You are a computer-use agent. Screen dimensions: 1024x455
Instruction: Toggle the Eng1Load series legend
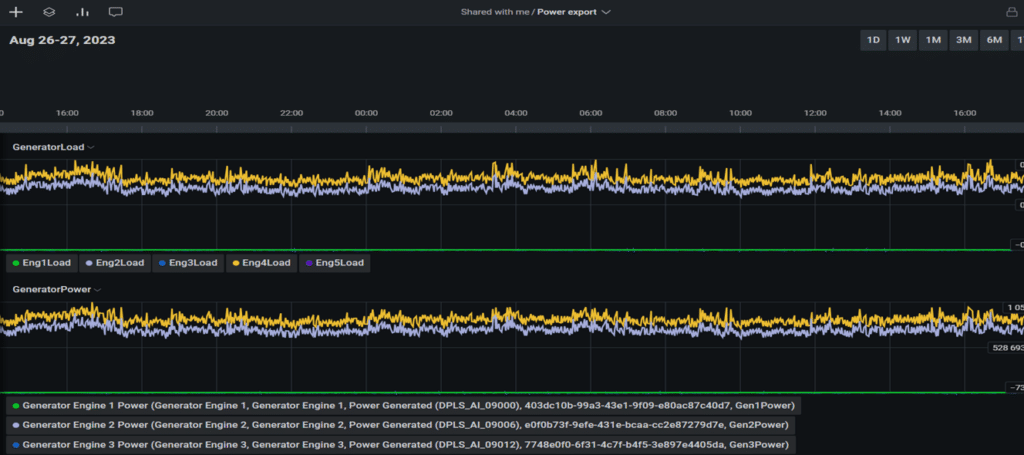coord(41,263)
